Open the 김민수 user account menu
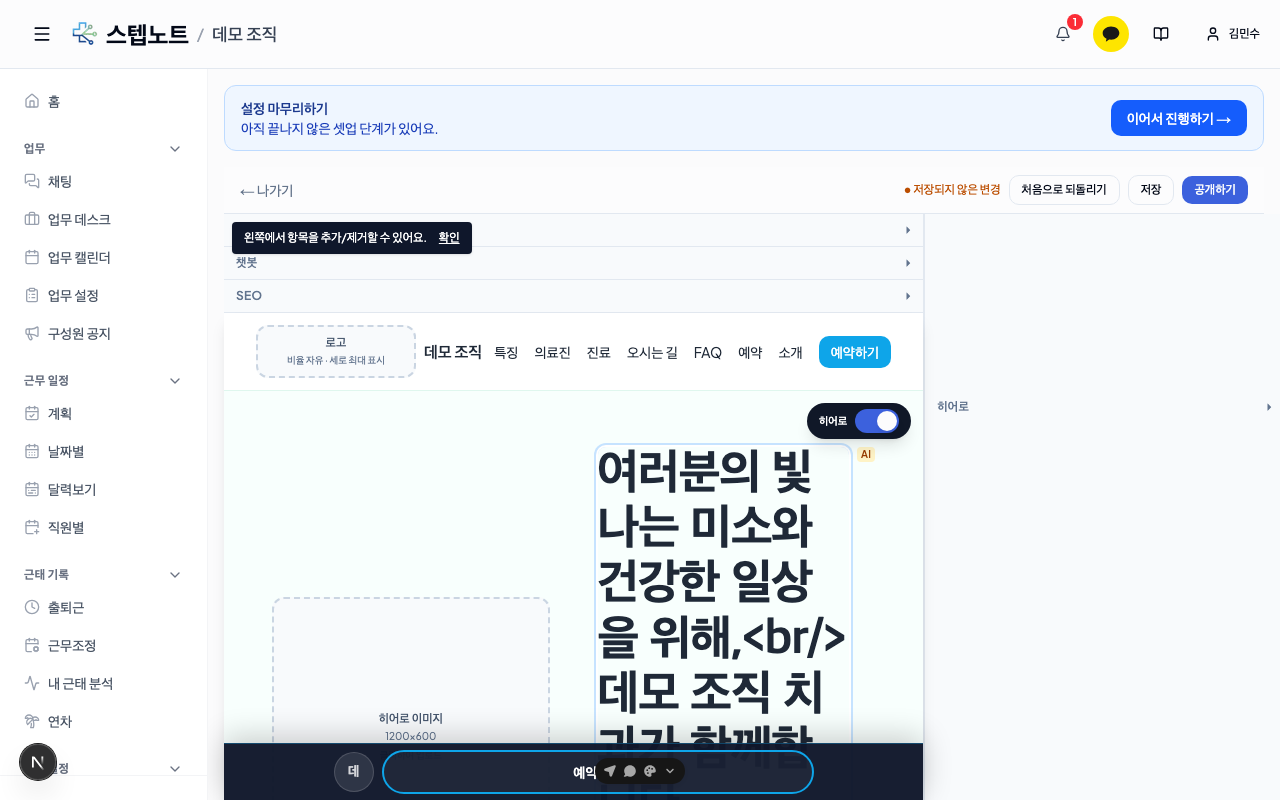The width and height of the screenshot is (1280, 800). point(1233,34)
